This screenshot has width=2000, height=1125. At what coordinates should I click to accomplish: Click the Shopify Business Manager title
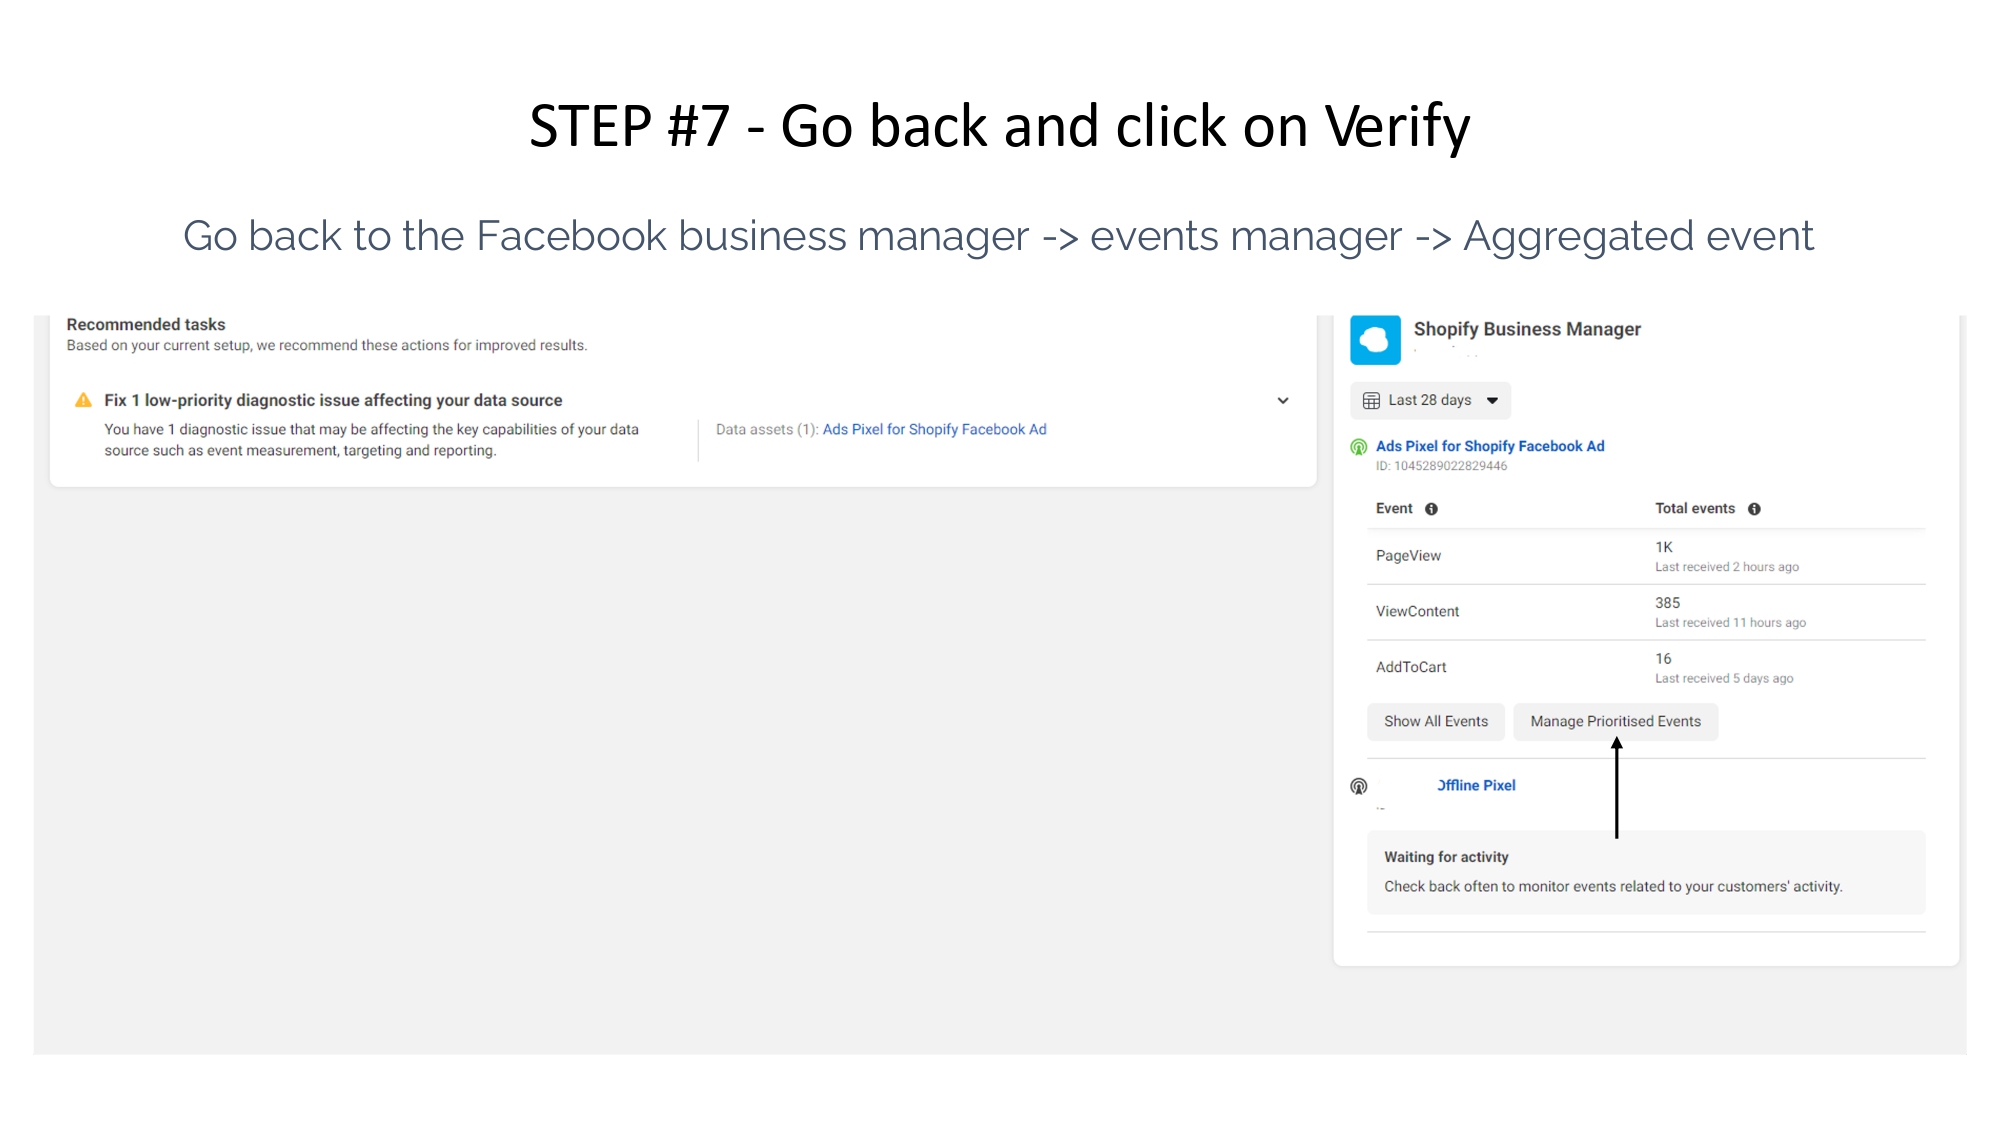[x=1527, y=329]
